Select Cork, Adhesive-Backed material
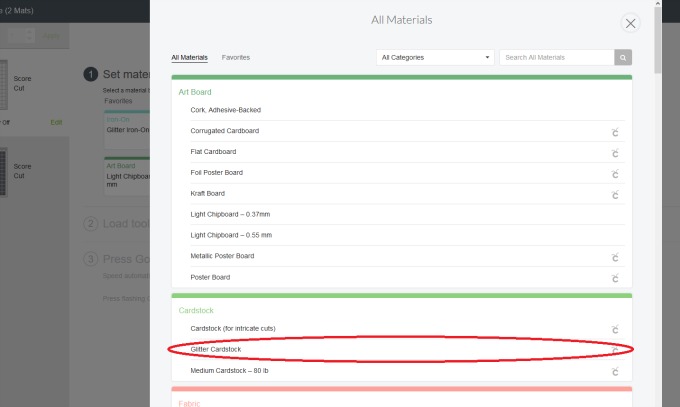 click(407, 110)
